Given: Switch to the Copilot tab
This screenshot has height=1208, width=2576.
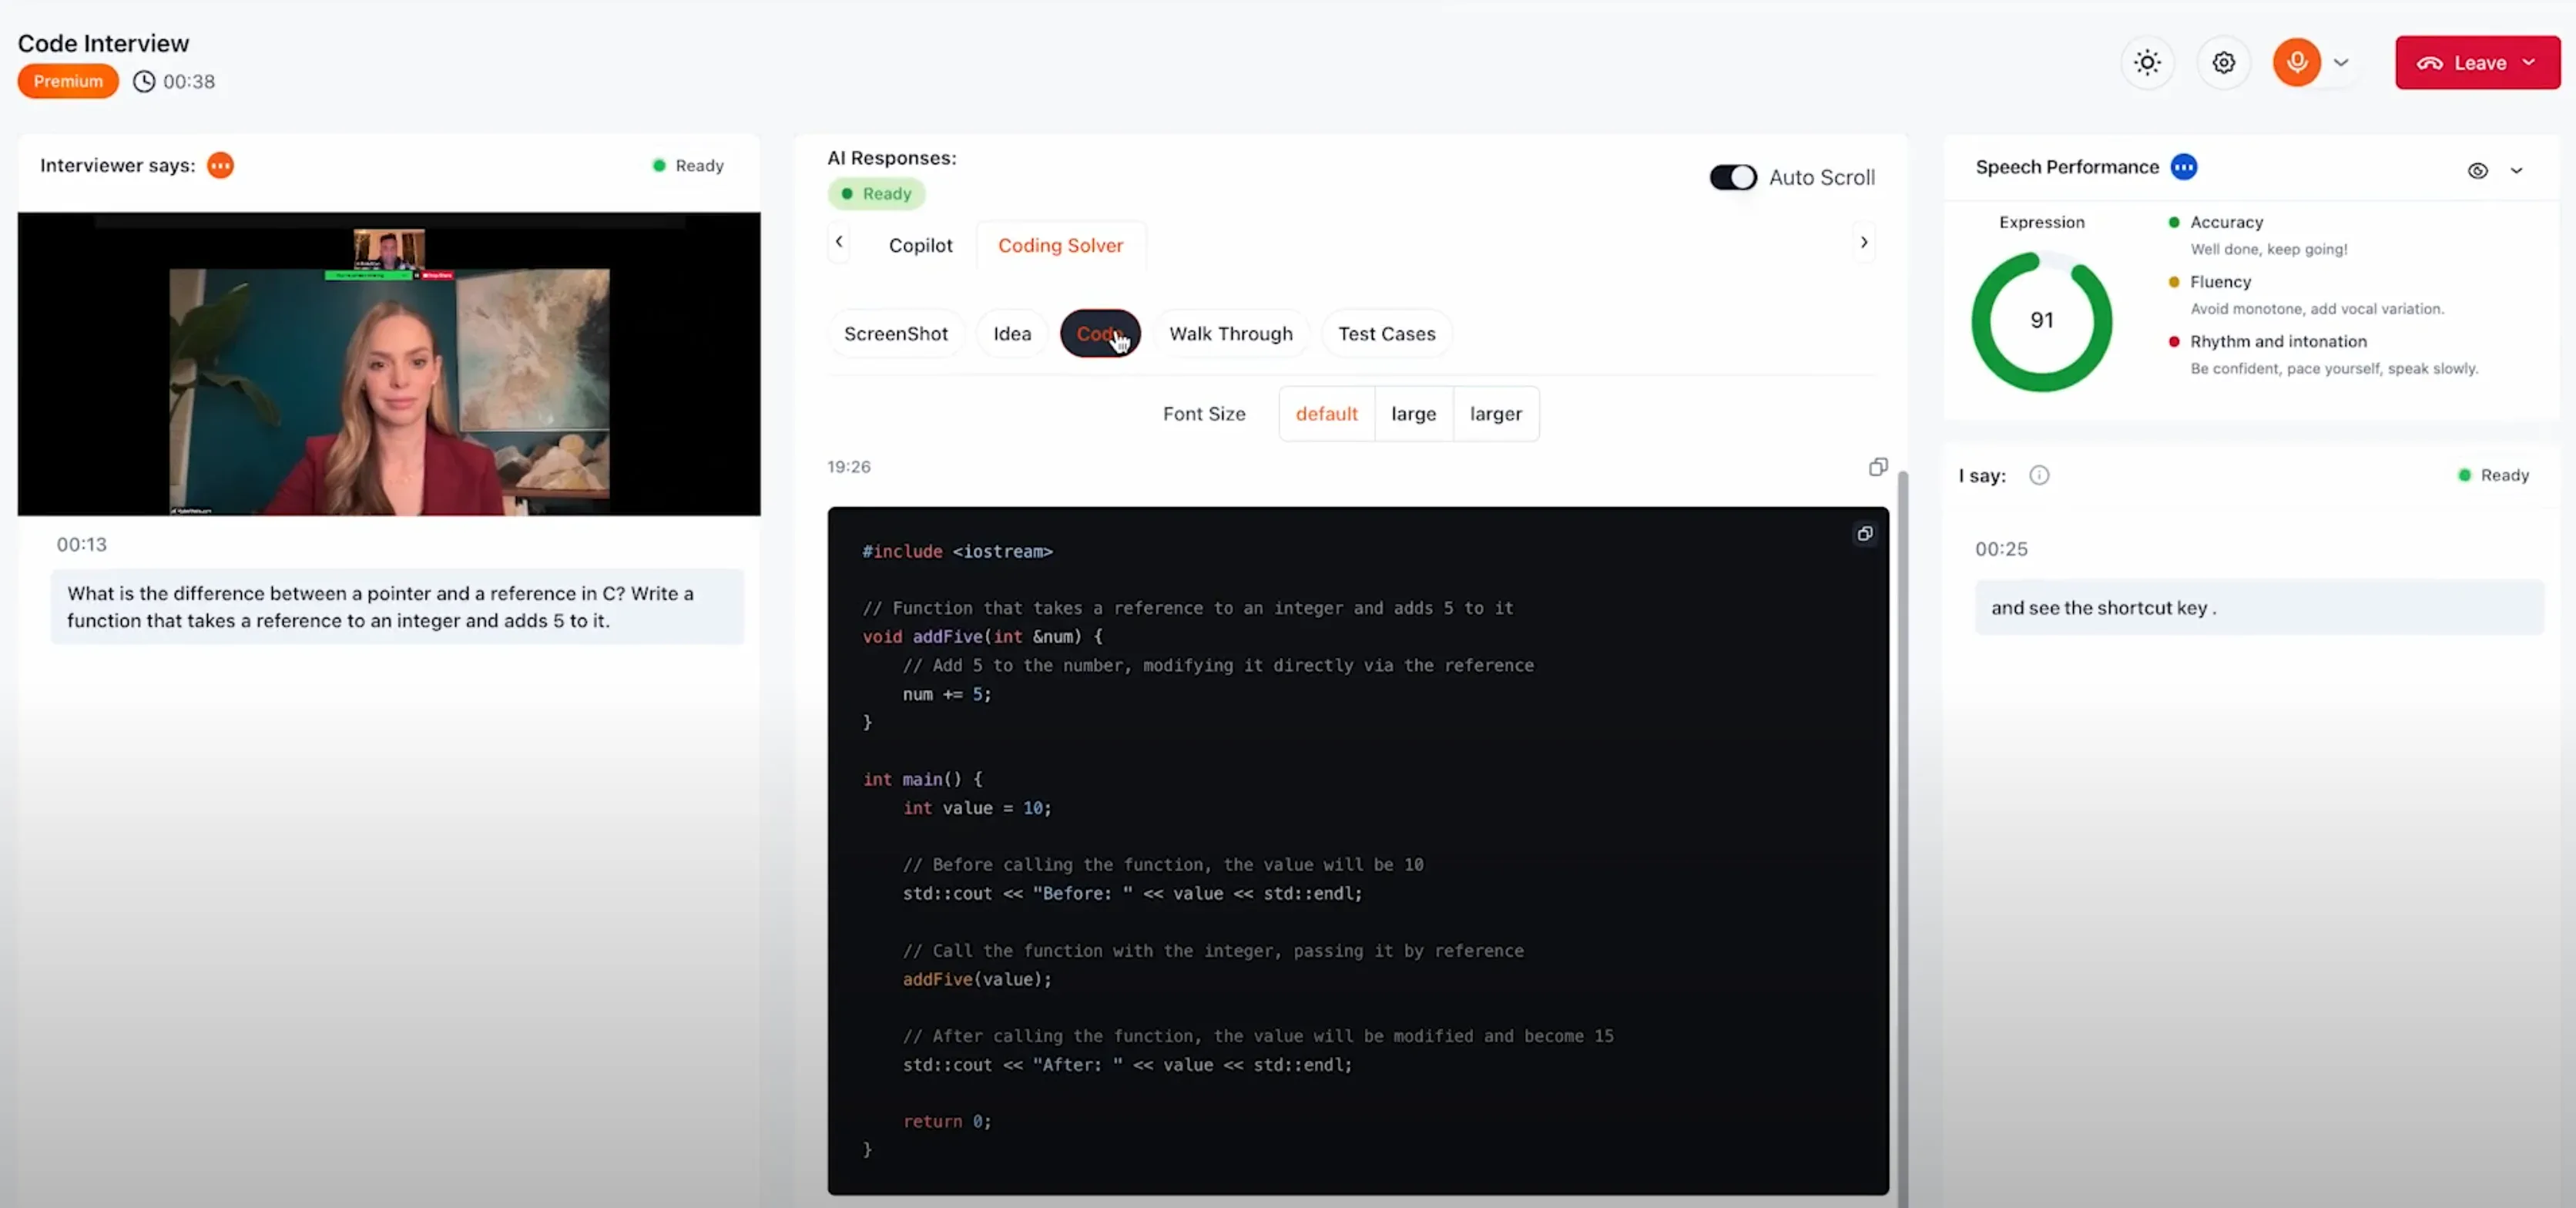Looking at the screenshot, I should click(x=920, y=245).
